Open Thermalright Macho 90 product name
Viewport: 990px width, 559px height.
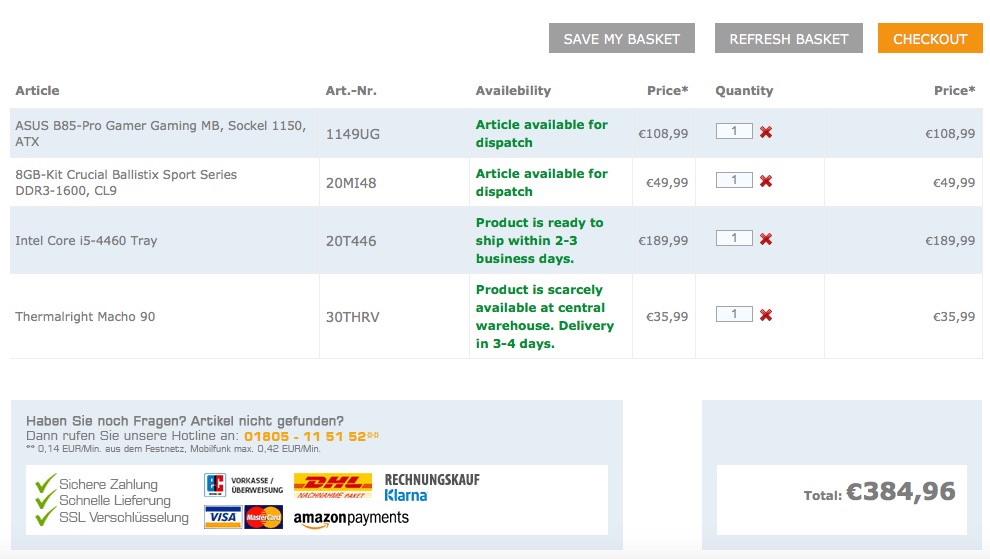(x=85, y=317)
